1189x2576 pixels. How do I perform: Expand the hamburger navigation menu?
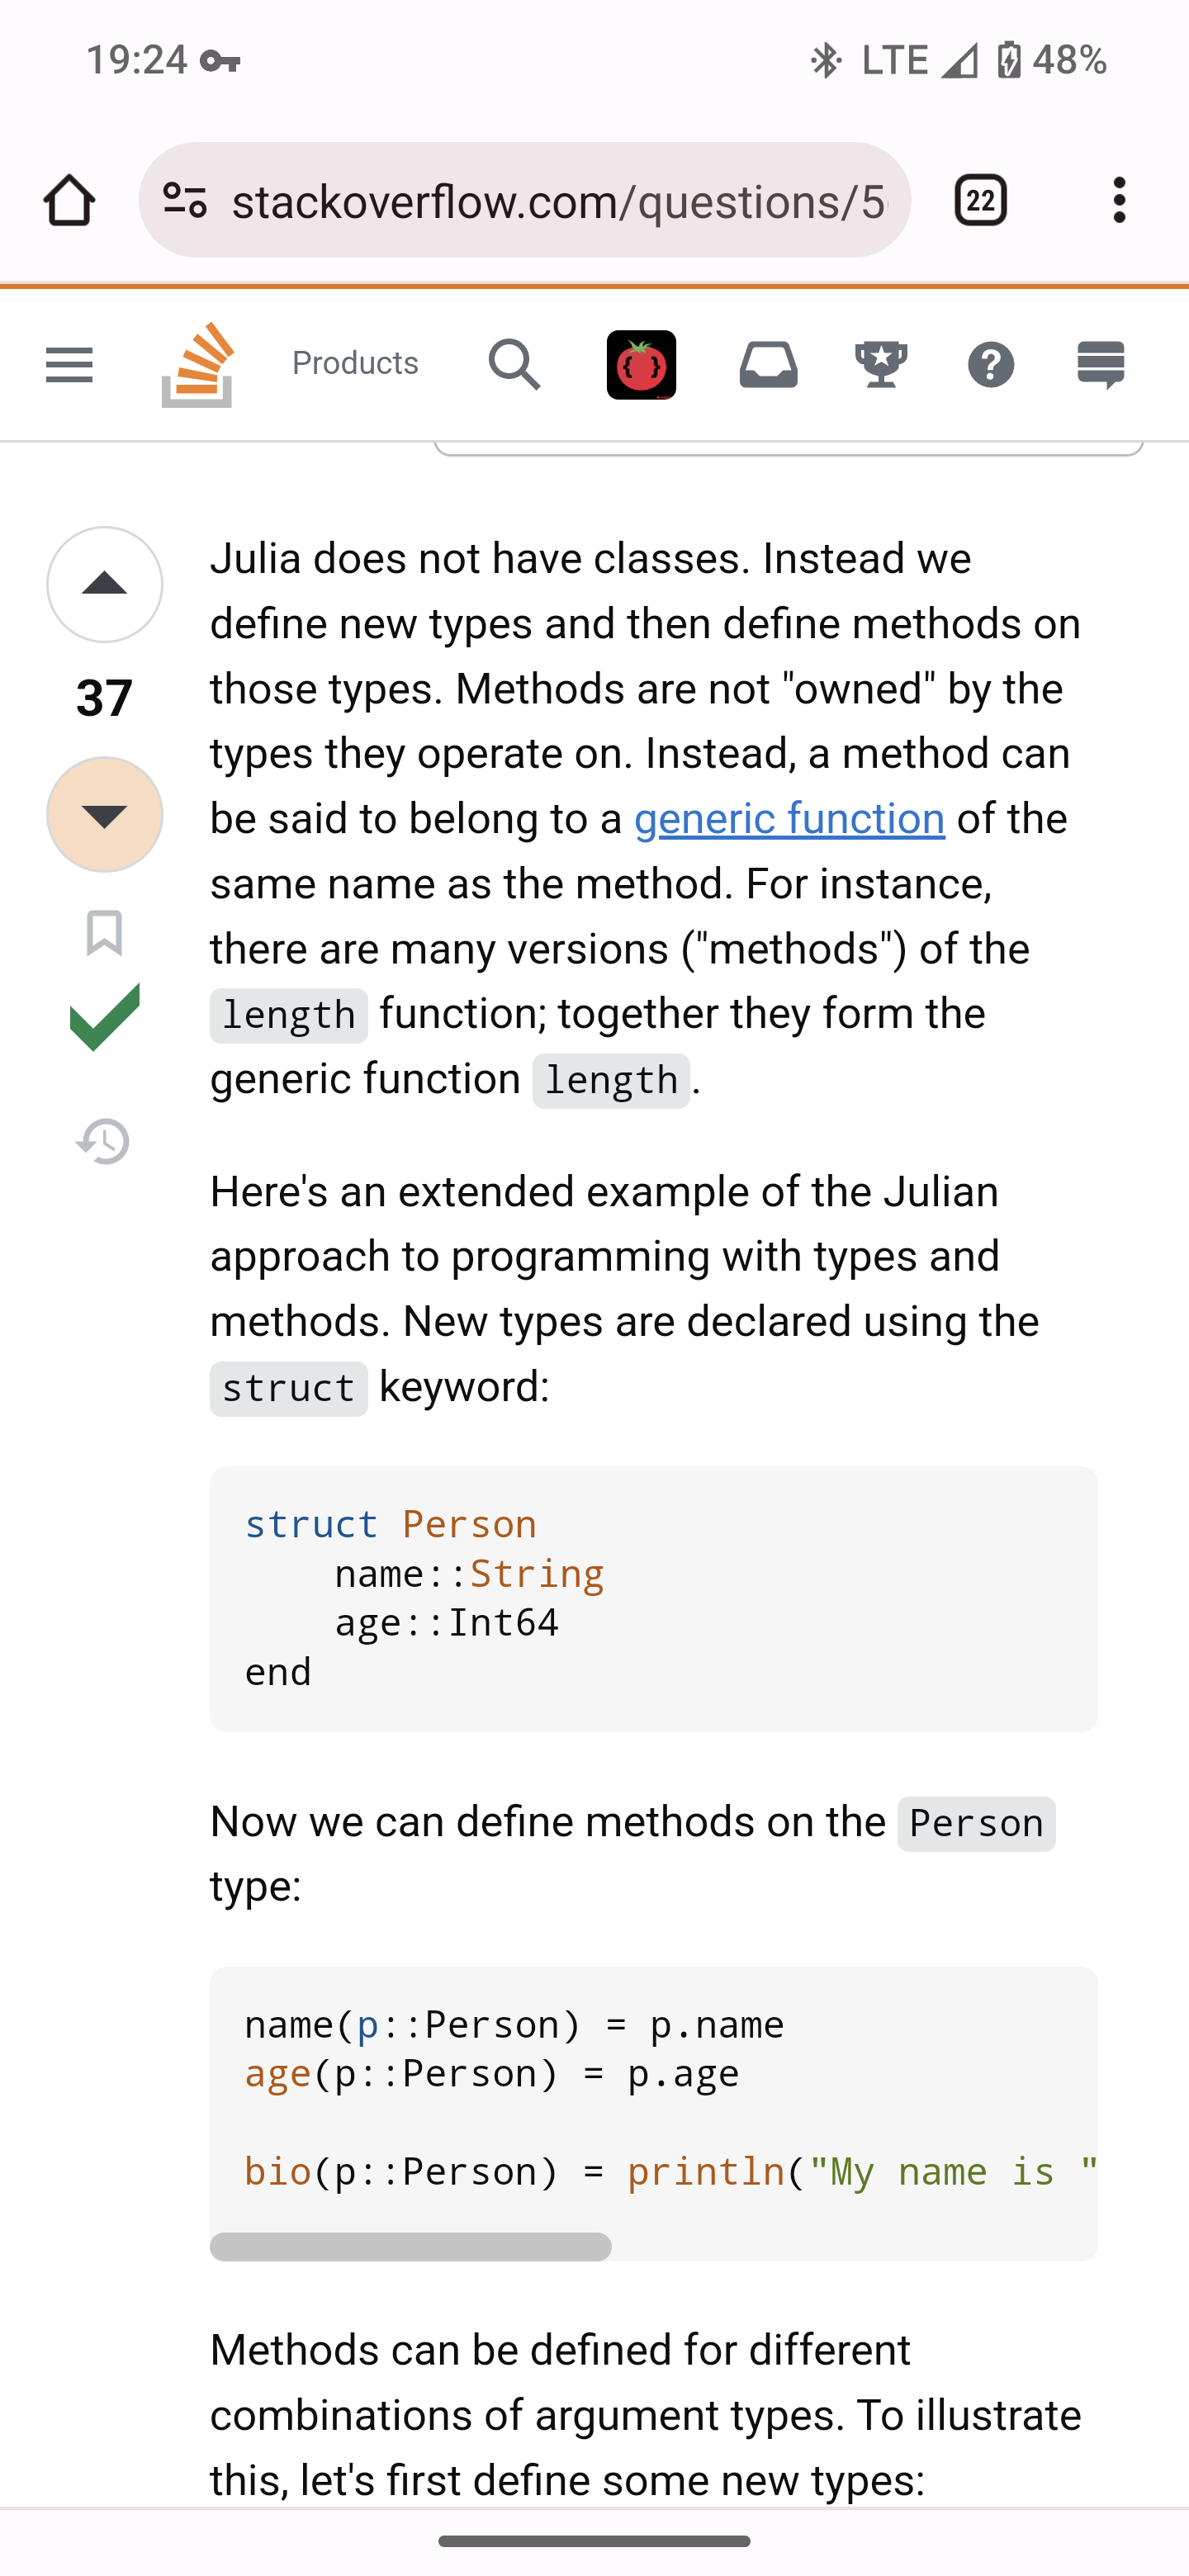click(69, 364)
